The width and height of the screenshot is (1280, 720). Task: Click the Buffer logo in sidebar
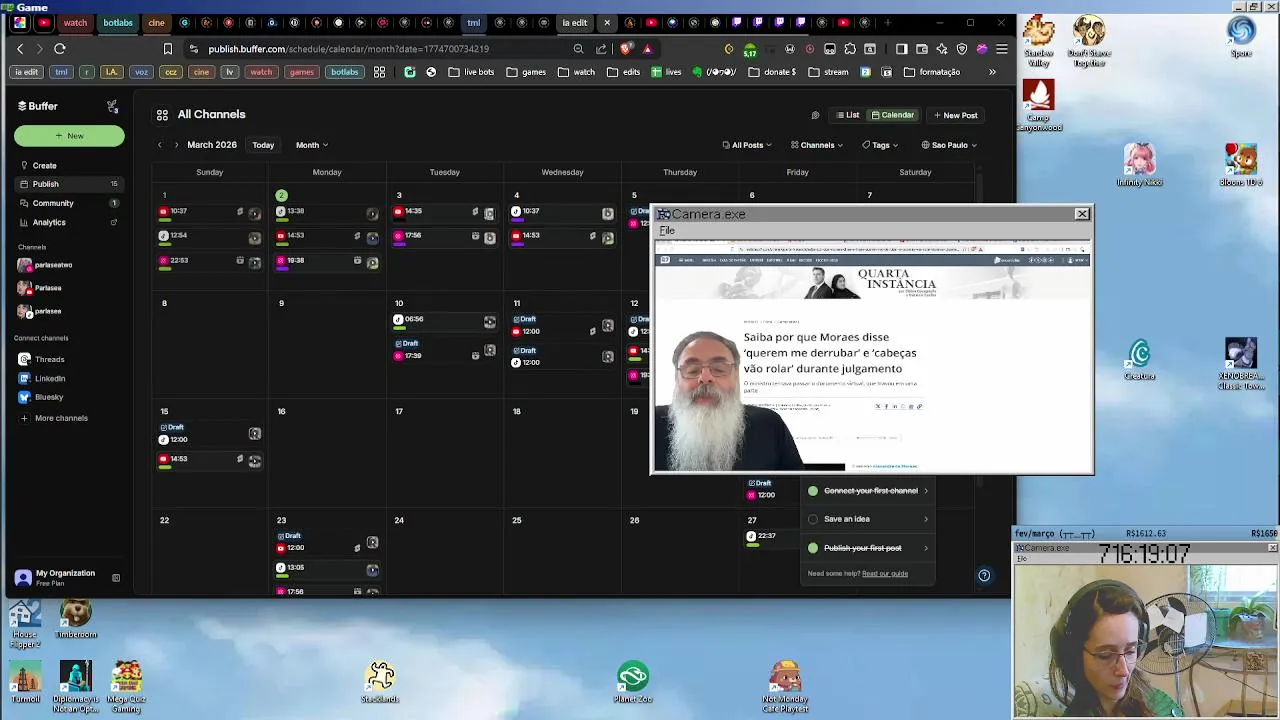[38, 106]
